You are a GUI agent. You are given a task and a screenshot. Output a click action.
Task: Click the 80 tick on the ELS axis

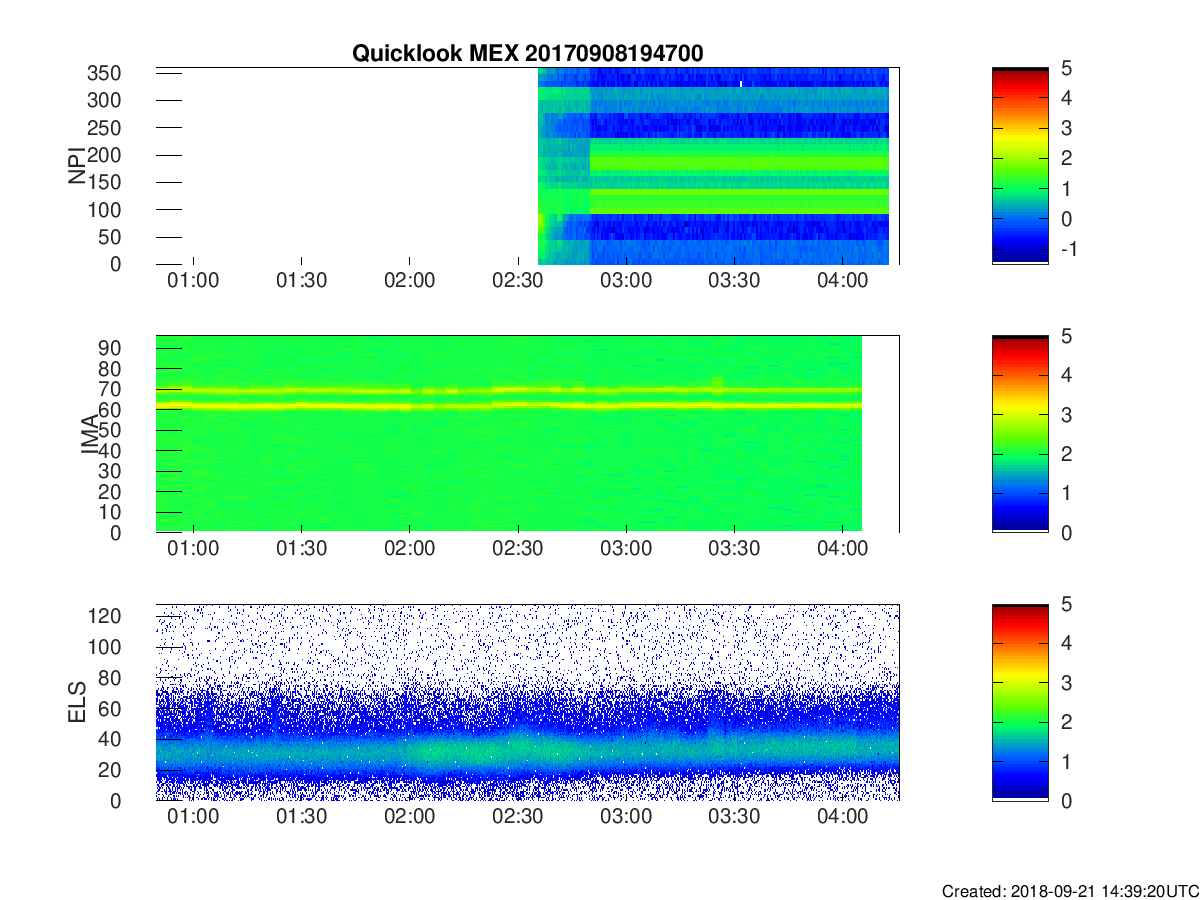(110, 678)
